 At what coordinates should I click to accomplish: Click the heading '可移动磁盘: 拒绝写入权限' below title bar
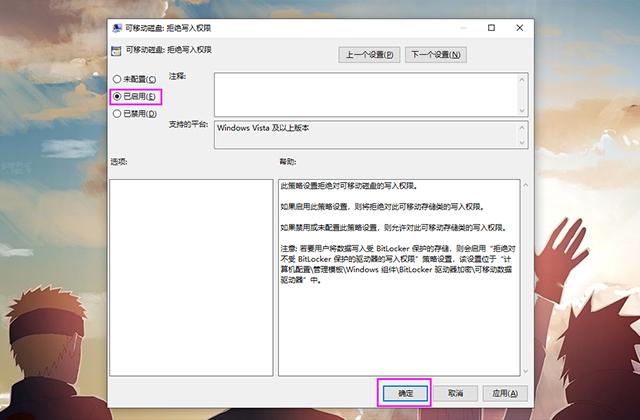point(169,50)
